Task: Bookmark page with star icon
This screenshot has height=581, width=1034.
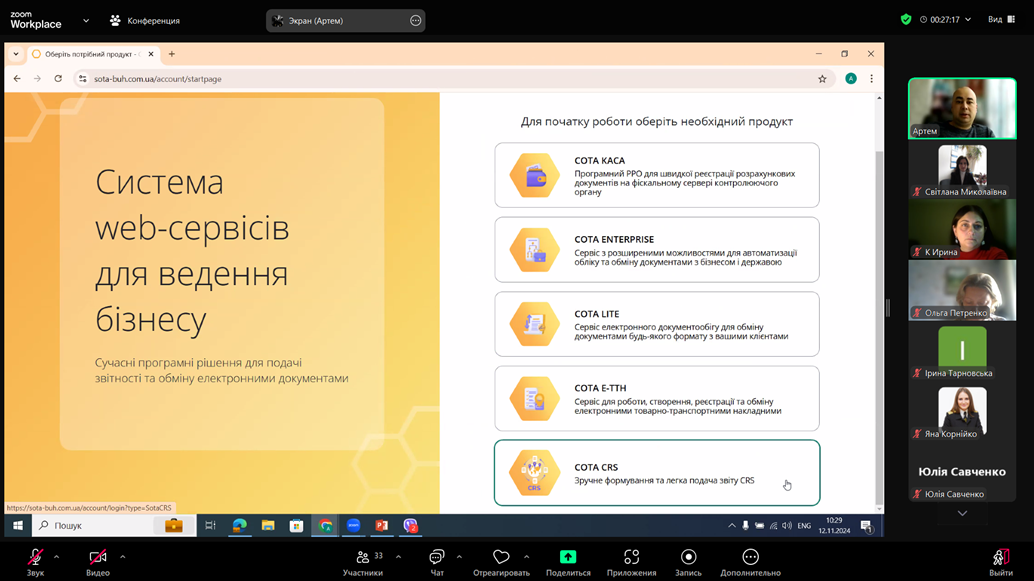Action: [x=822, y=78]
